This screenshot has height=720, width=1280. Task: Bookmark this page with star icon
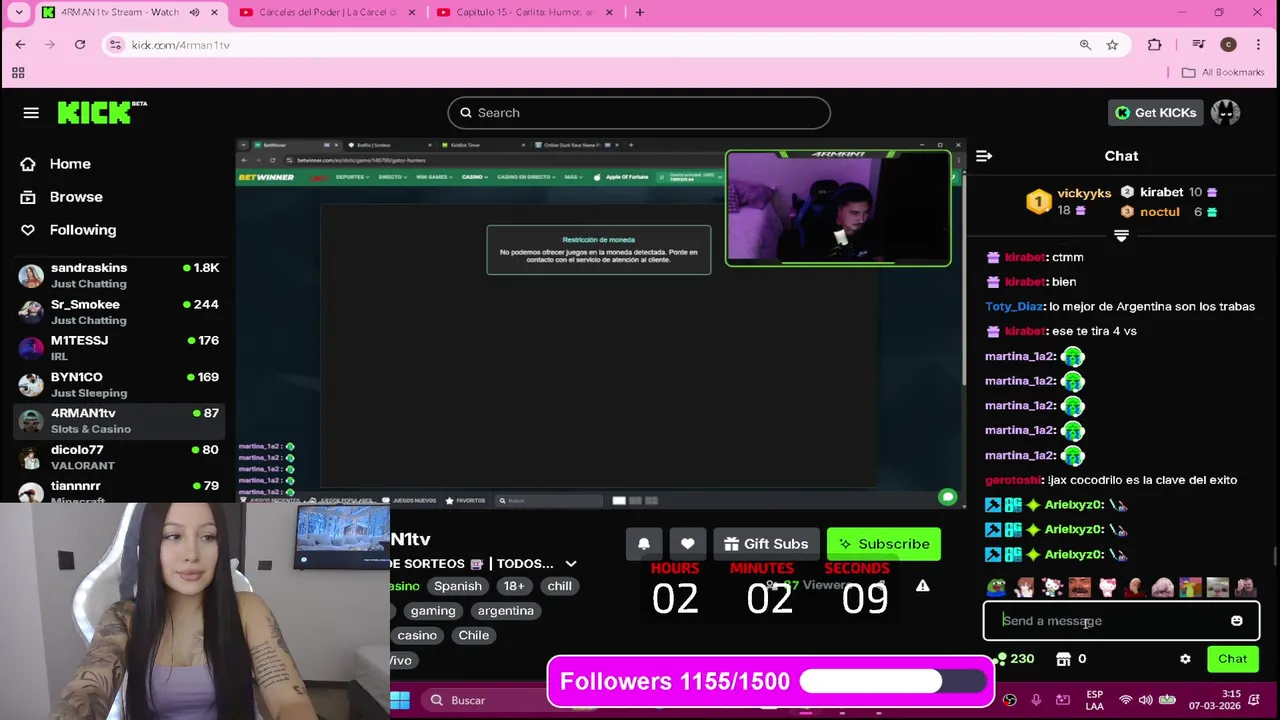tap(1112, 45)
